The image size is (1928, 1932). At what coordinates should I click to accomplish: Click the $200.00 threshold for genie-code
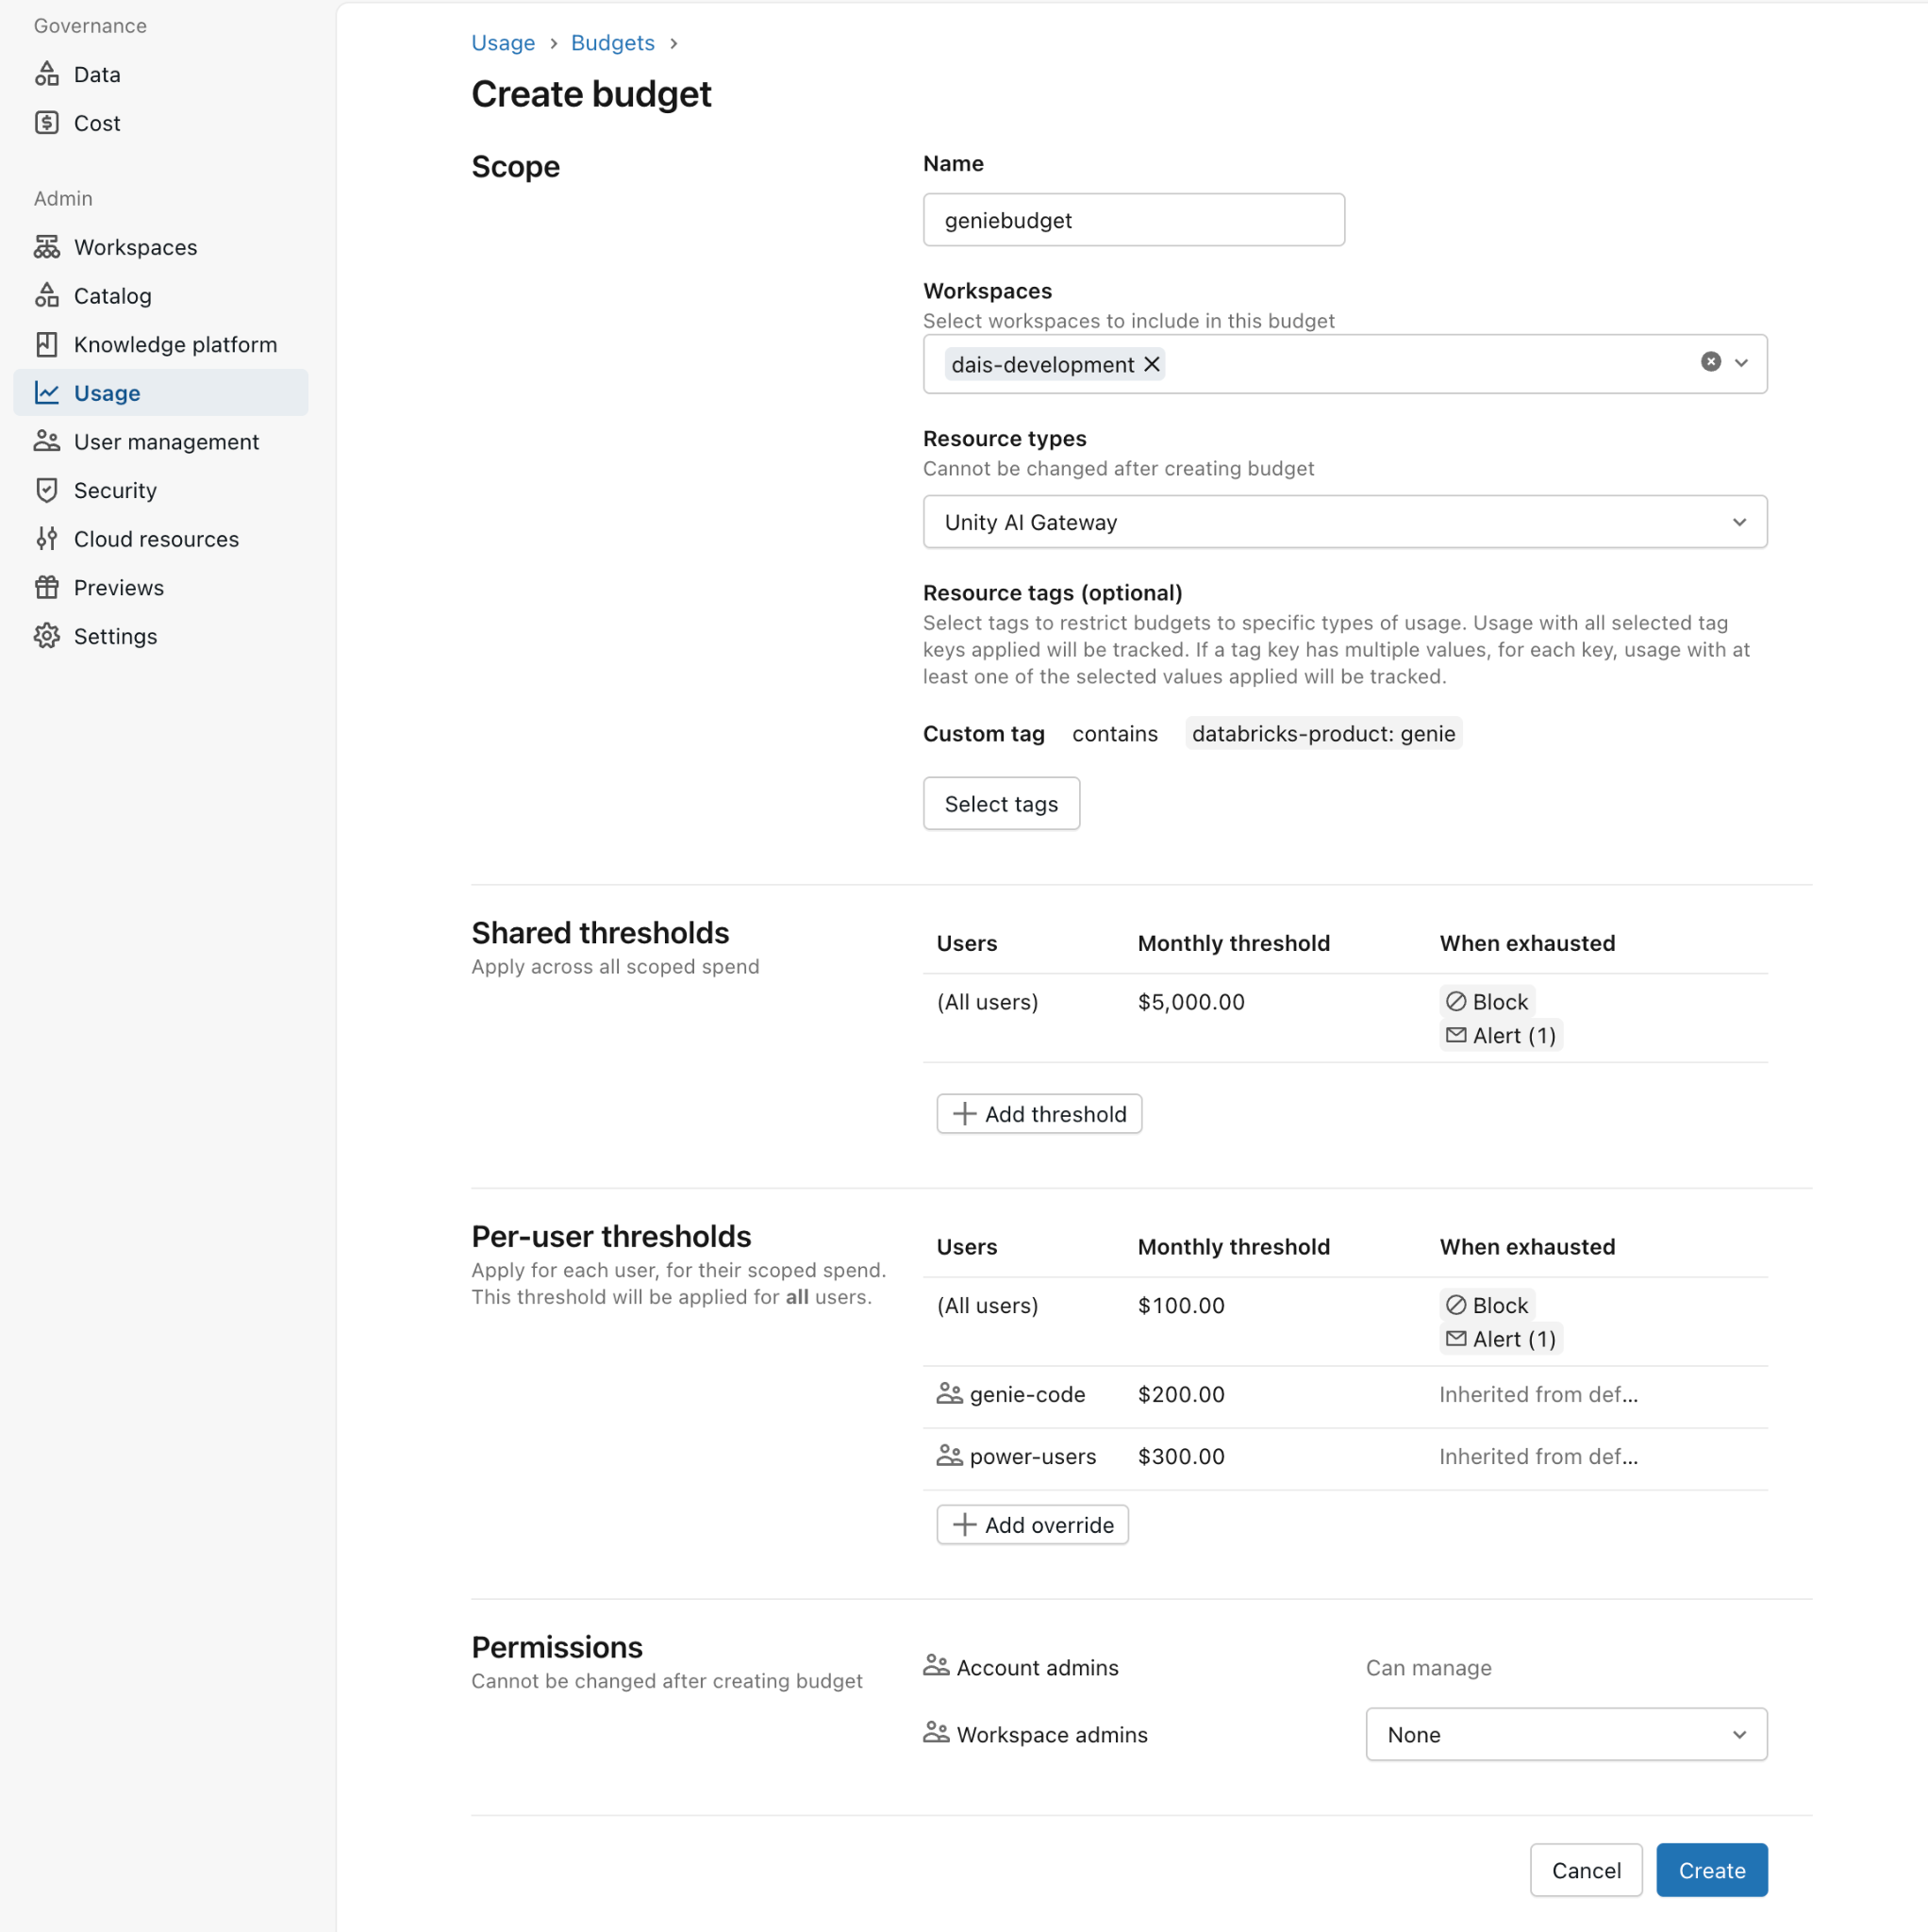(x=1181, y=1394)
